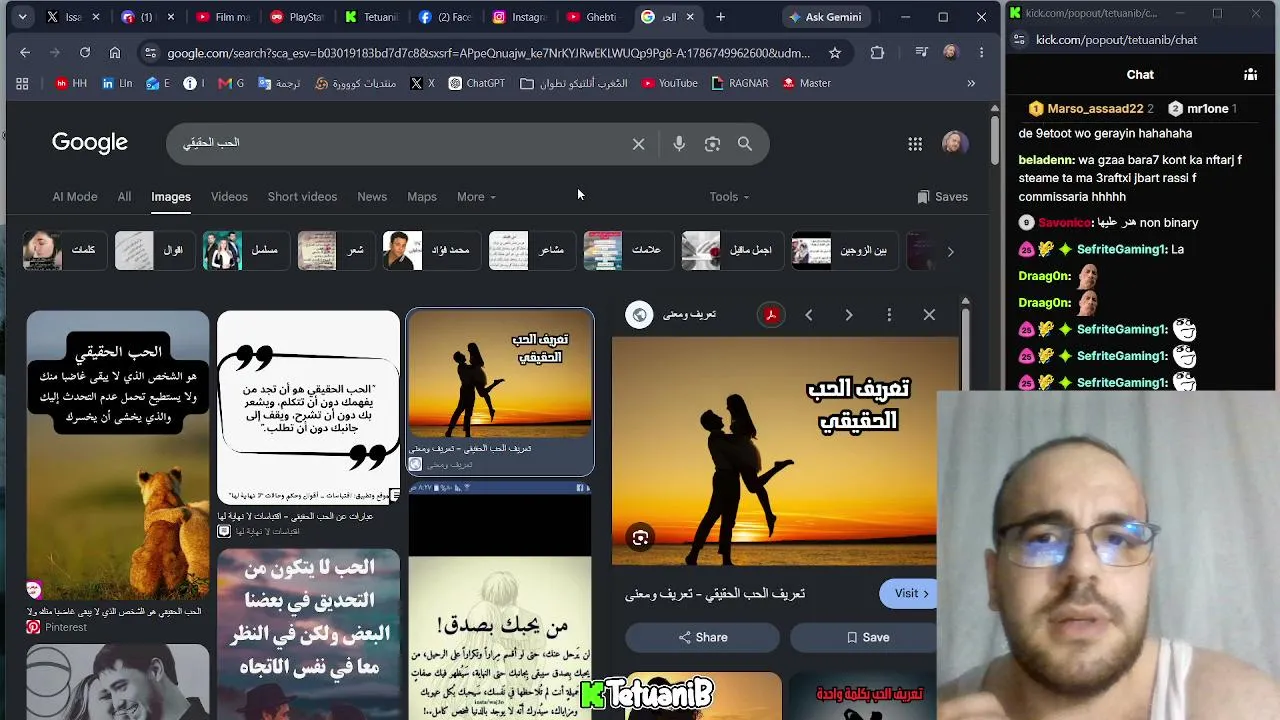Go back to the previous page
Screen dimensions: 1280x720
click(x=25, y=53)
